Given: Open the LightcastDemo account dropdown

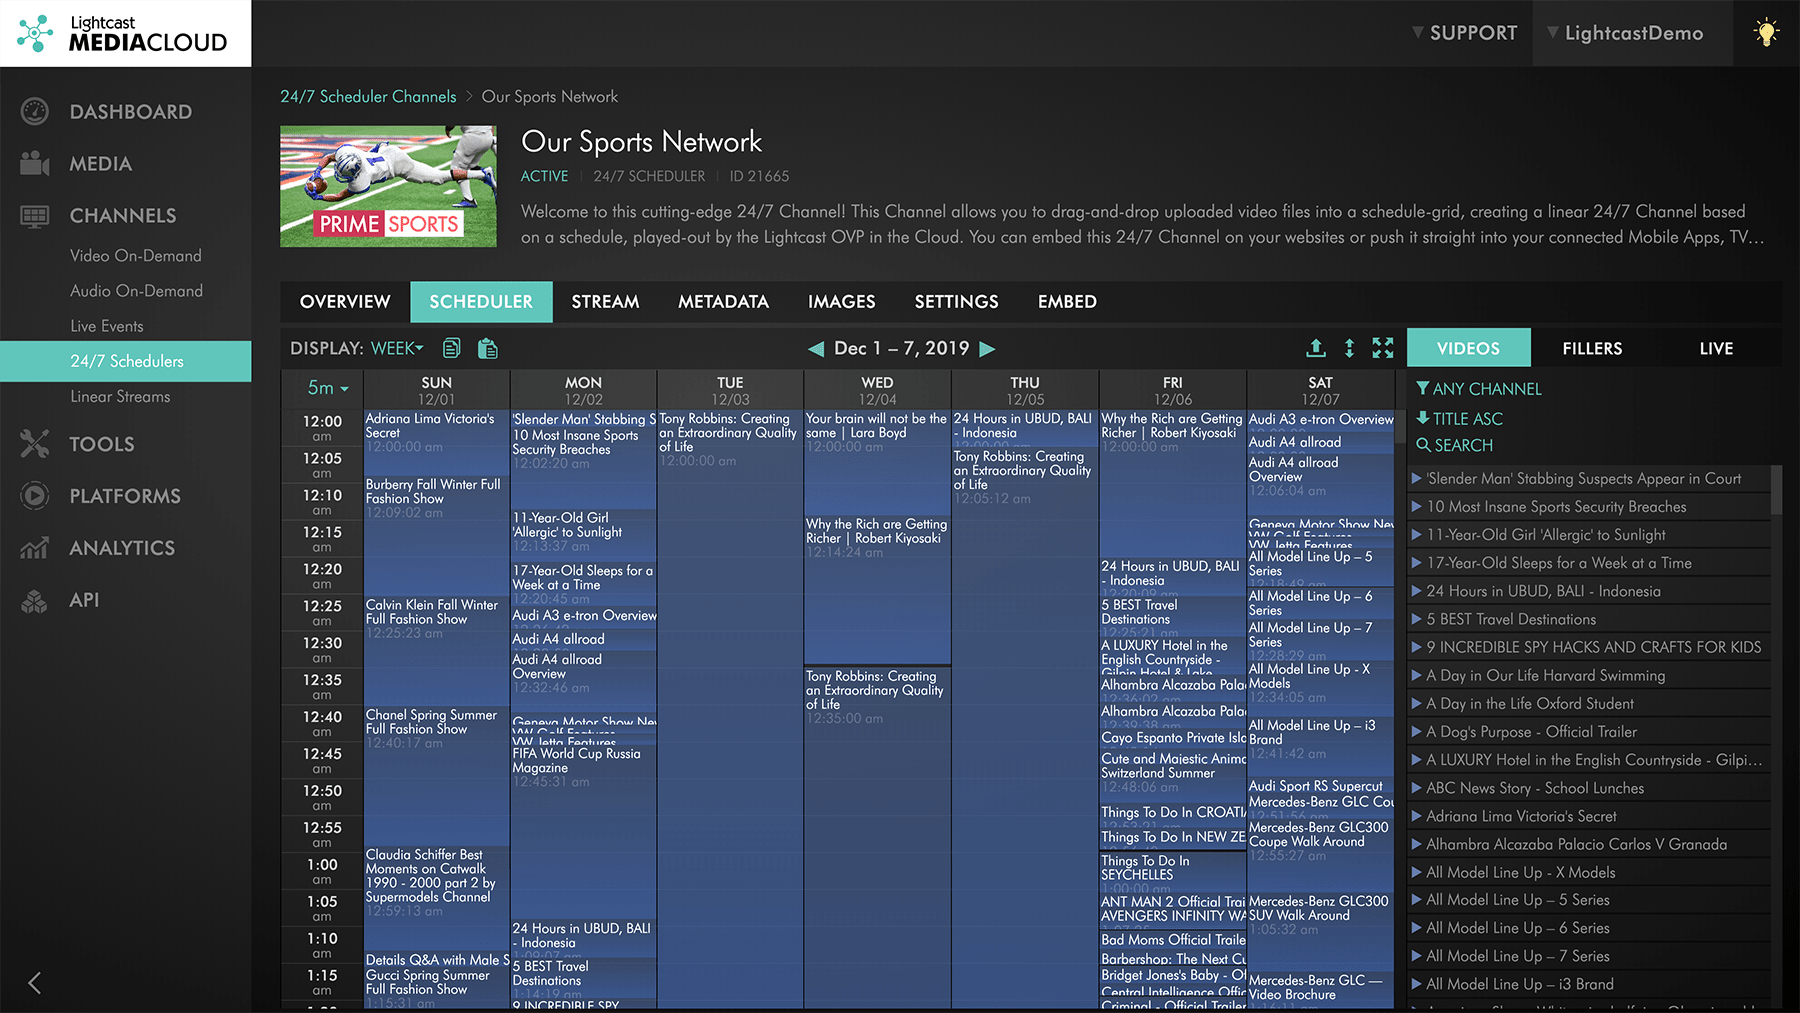Looking at the screenshot, I should pos(1625,33).
